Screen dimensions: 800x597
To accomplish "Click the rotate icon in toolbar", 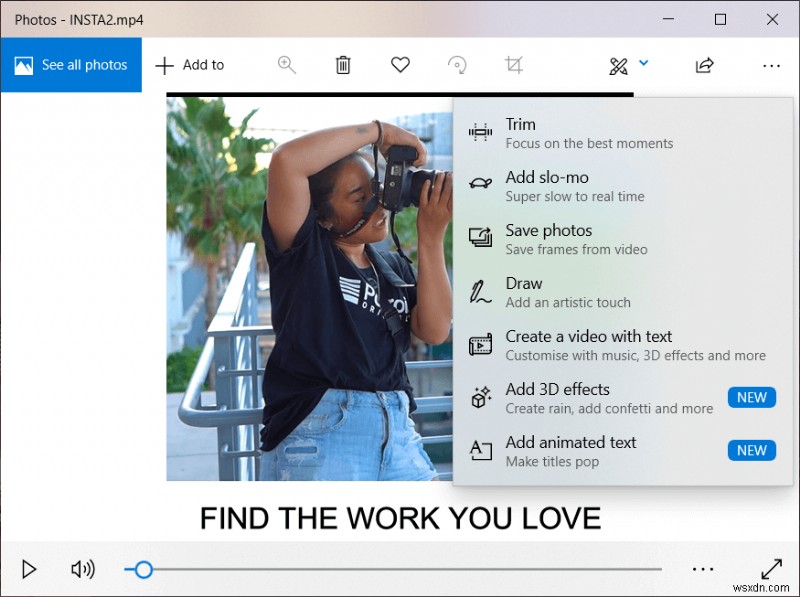I will [x=457, y=65].
